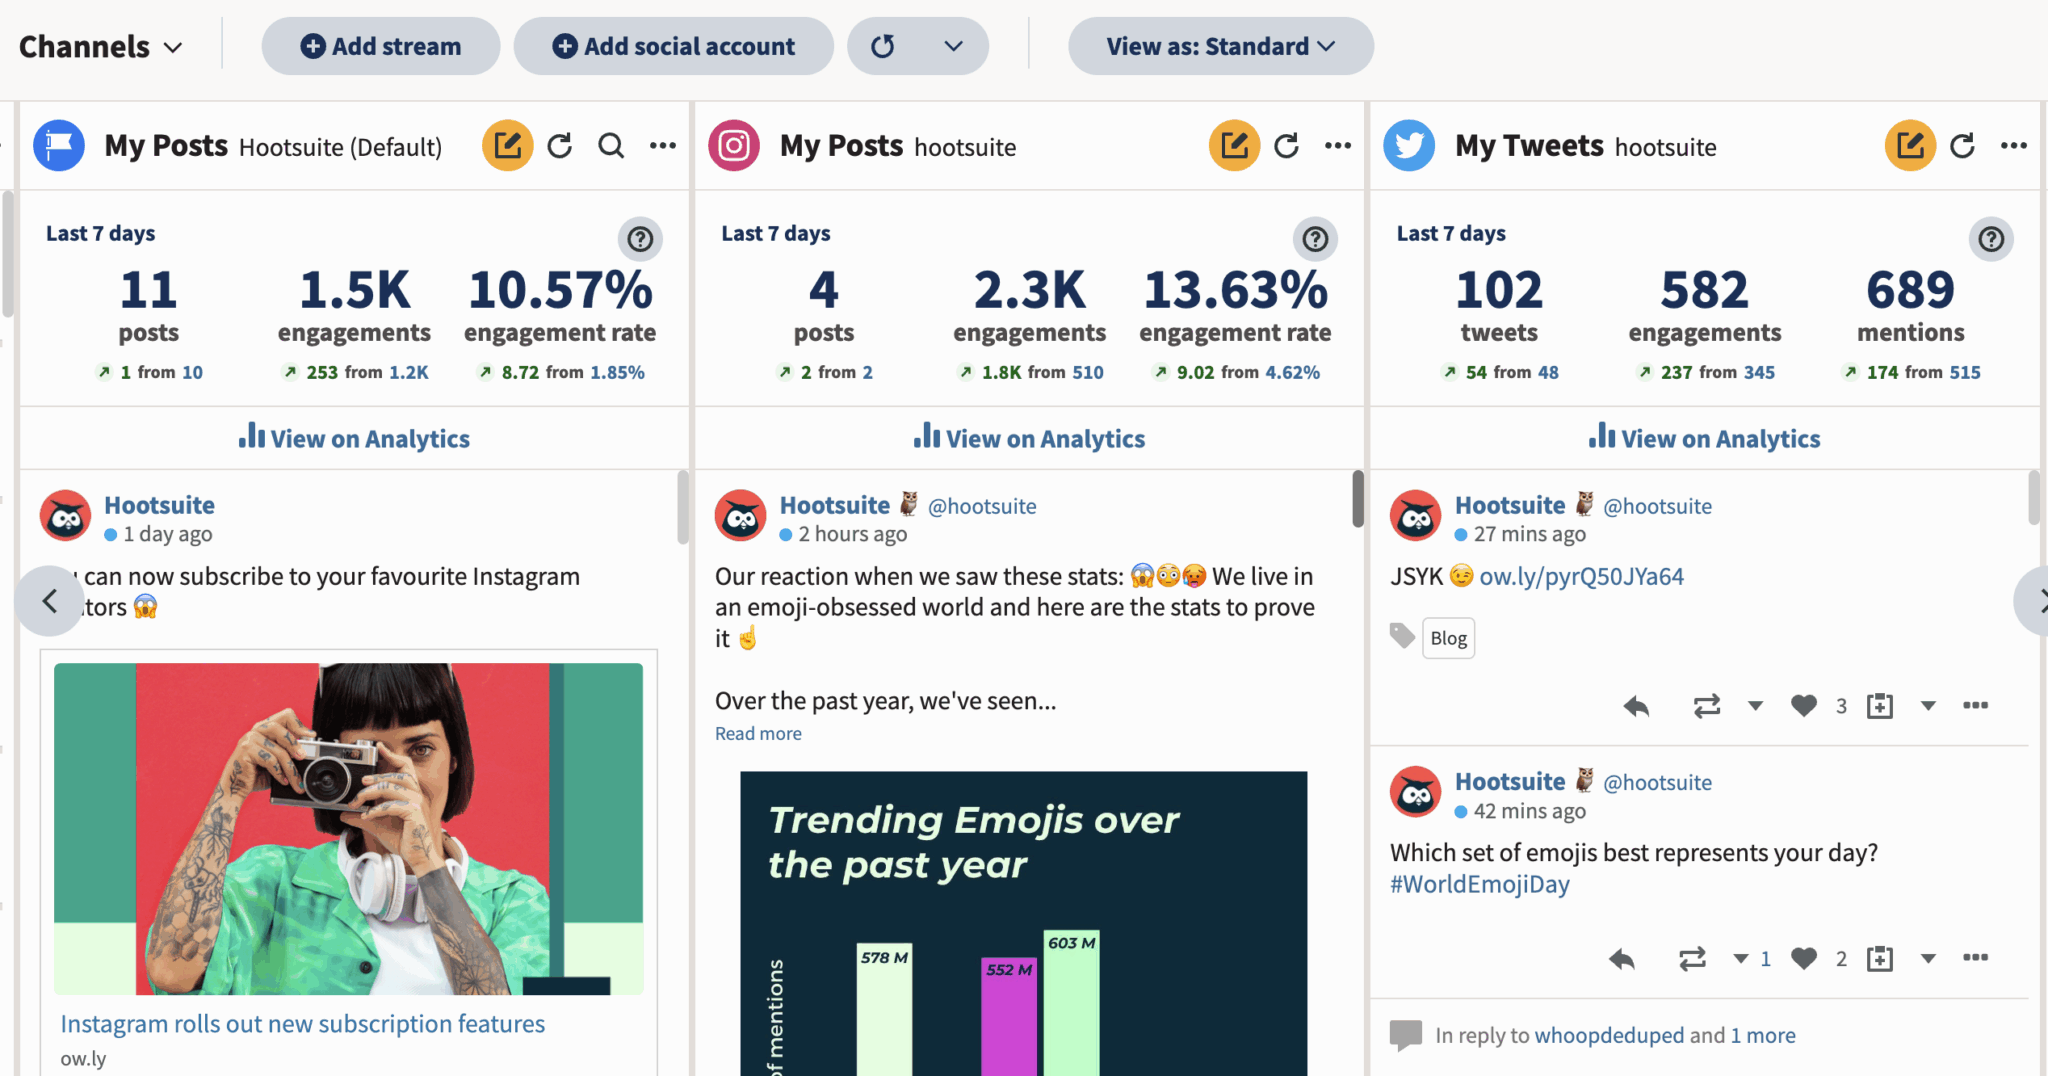View Instagram stats on Analytics
Image resolution: width=2048 pixels, height=1076 pixels.
(1028, 438)
